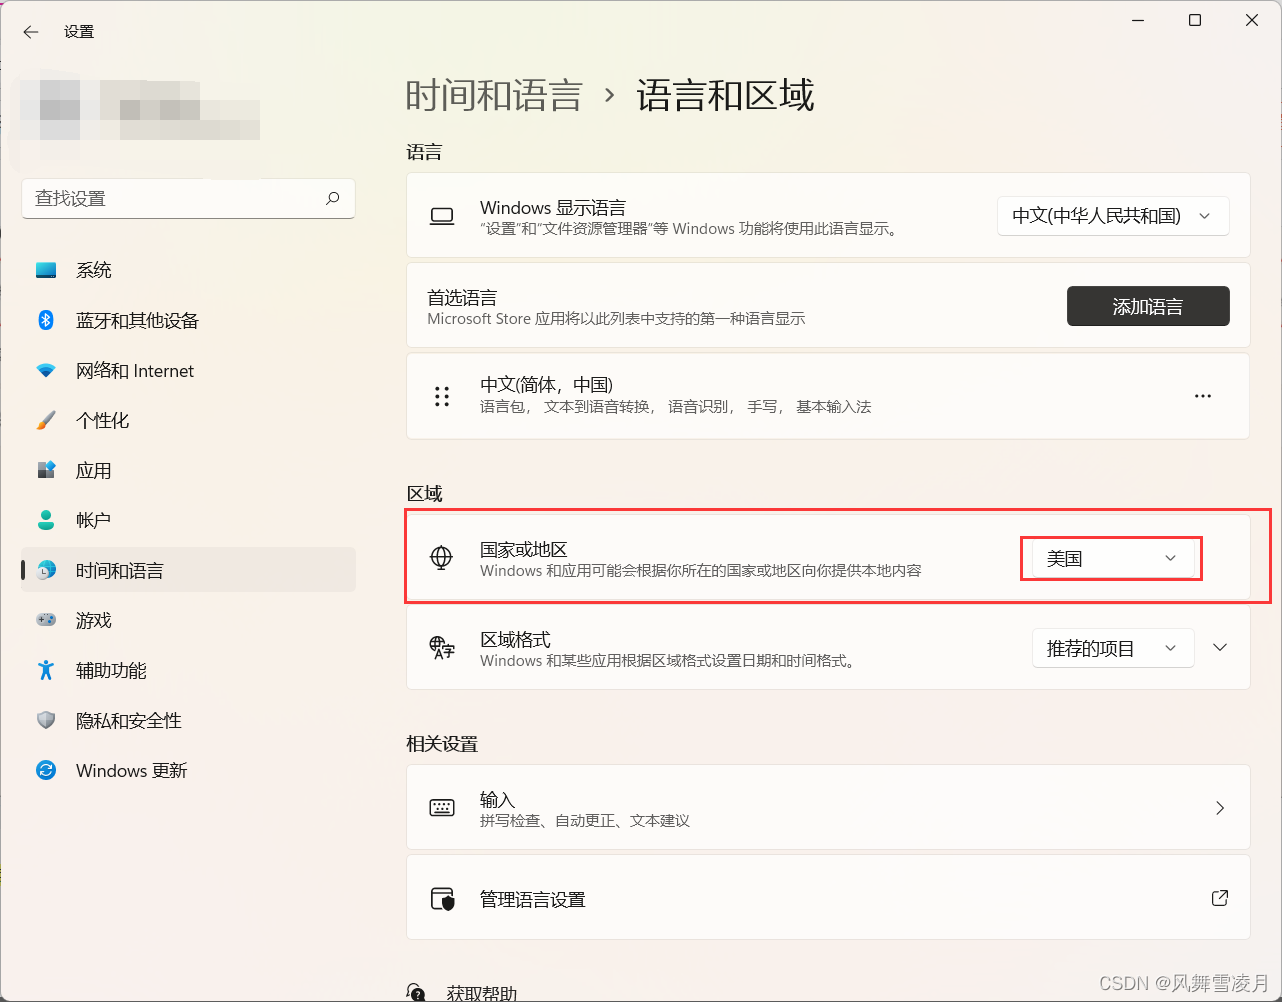
Task: Open the 国家或地区 dropdown showing 美国
Action: (1113, 558)
